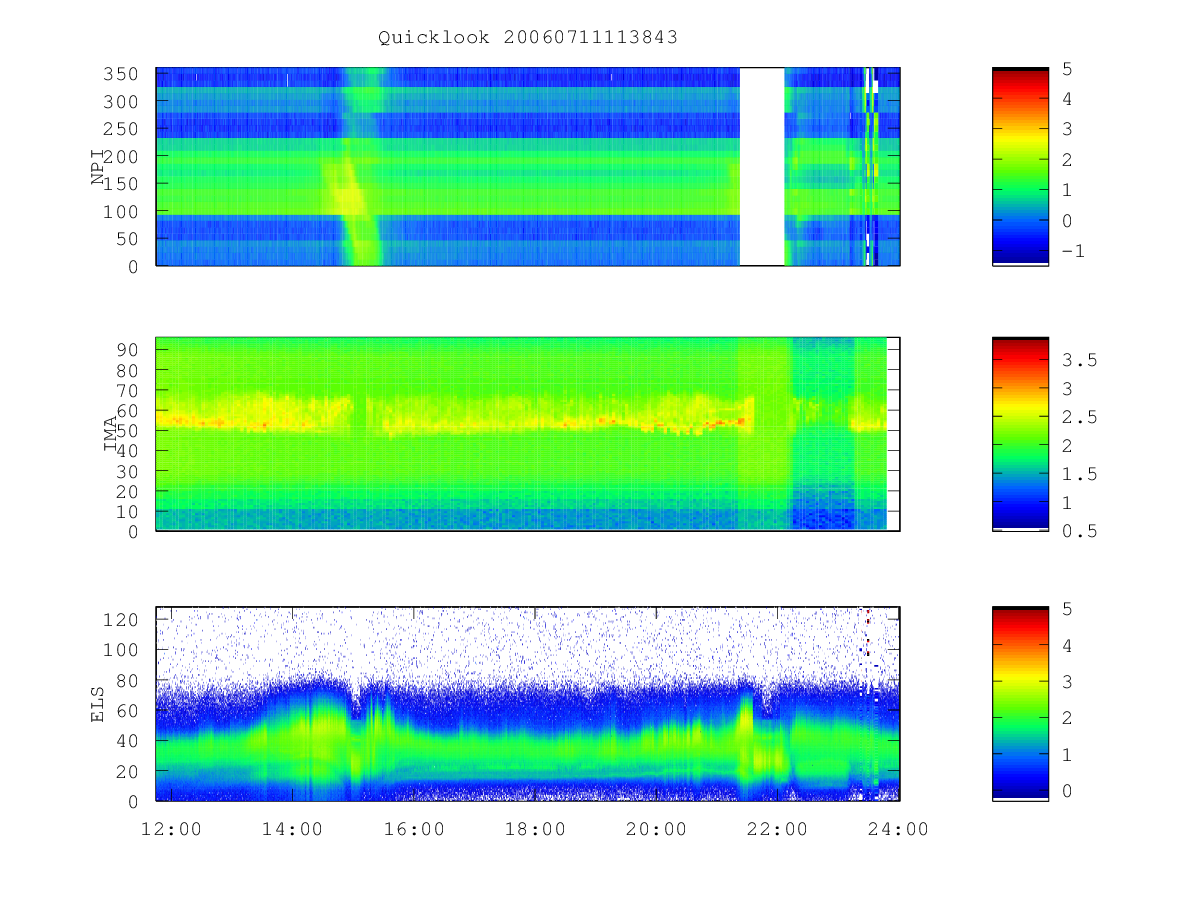The image size is (1200, 900).
Task: Click the 0 label on the ELS colorbar
Action: 1067,790
